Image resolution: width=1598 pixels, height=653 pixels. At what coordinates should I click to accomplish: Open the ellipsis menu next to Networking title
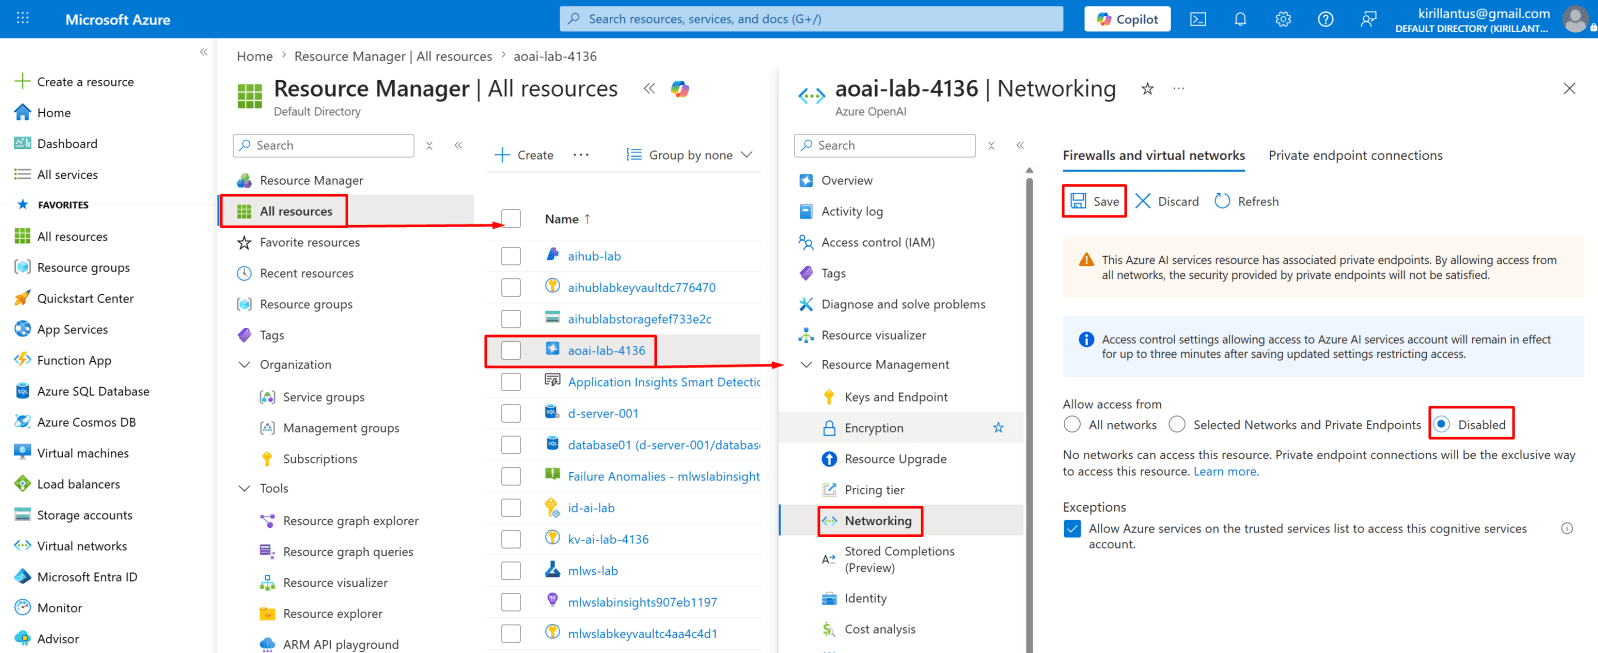point(1179,89)
